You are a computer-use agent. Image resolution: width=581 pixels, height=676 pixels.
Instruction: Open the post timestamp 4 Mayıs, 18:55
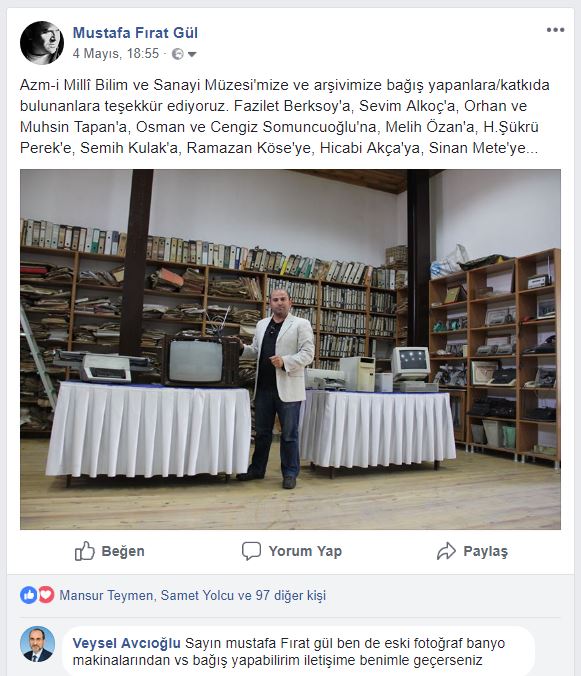click(116, 53)
